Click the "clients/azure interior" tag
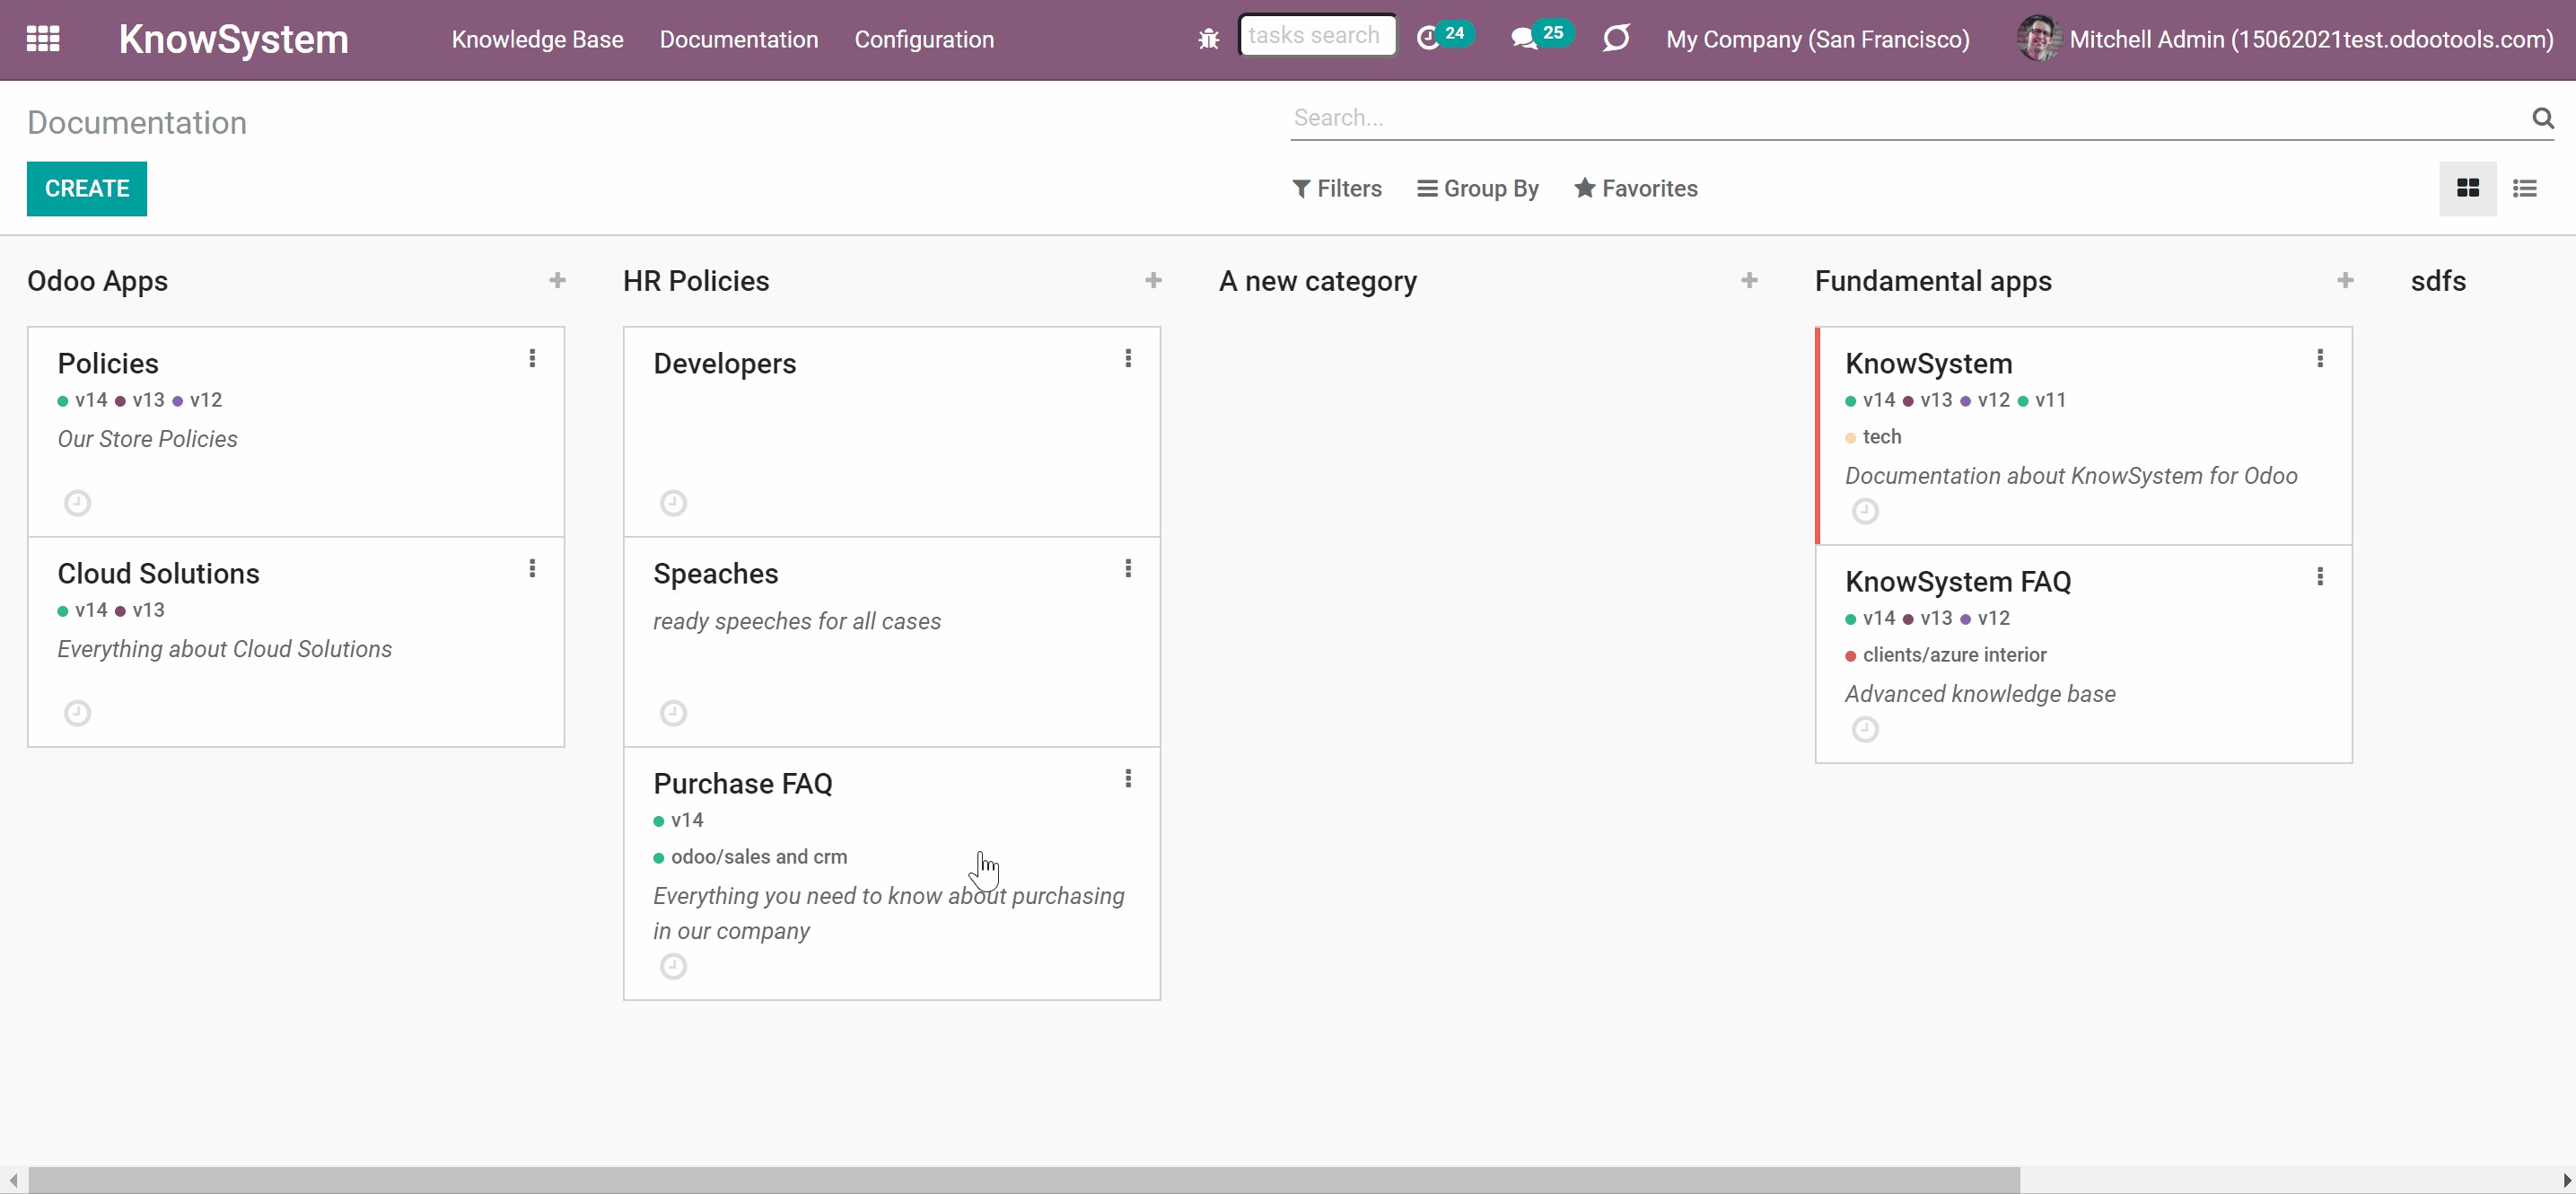This screenshot has width=2576, height=1194. click(1946, 655)
